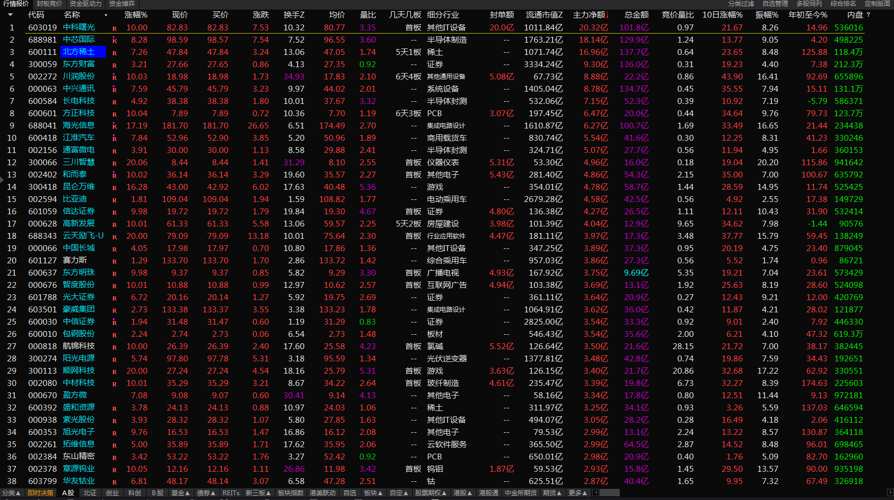This screenshot has height=500, width=894.
Task: Expand the 债券 bottom tab menu
Action: click(x=205, y=493)
